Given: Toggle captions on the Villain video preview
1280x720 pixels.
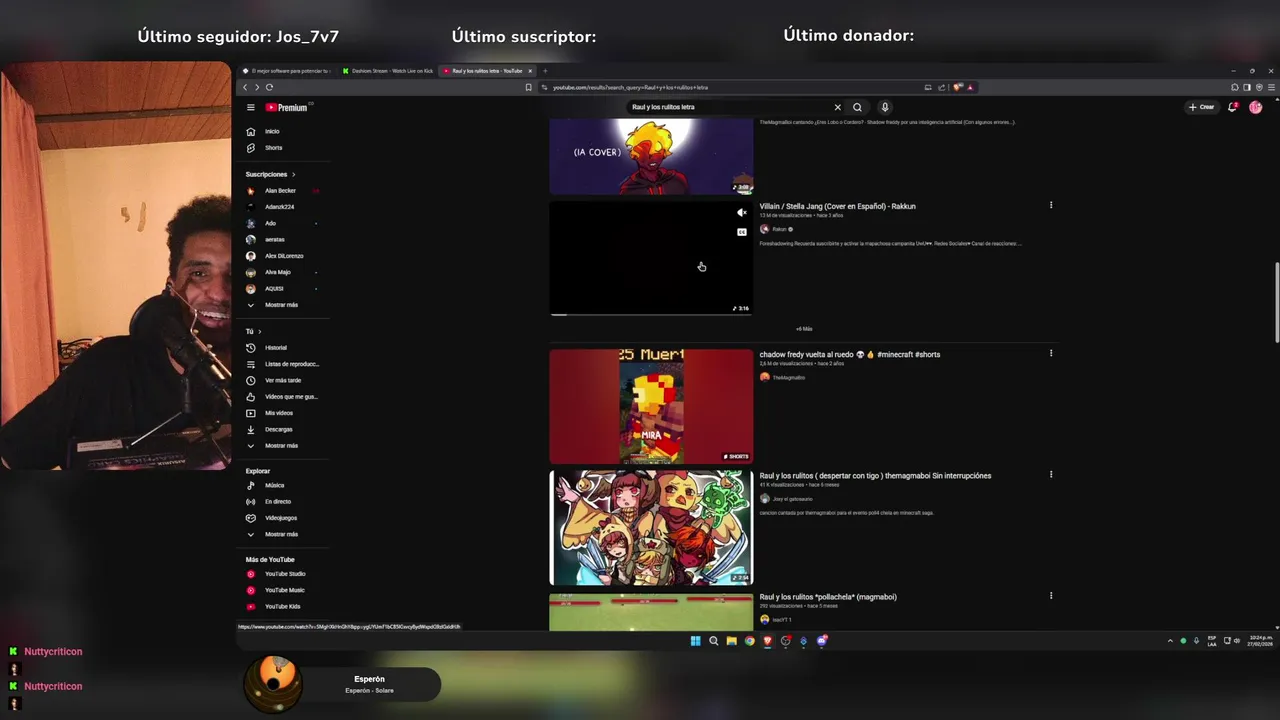Looking at the screenshot, I should coord(742,232).
